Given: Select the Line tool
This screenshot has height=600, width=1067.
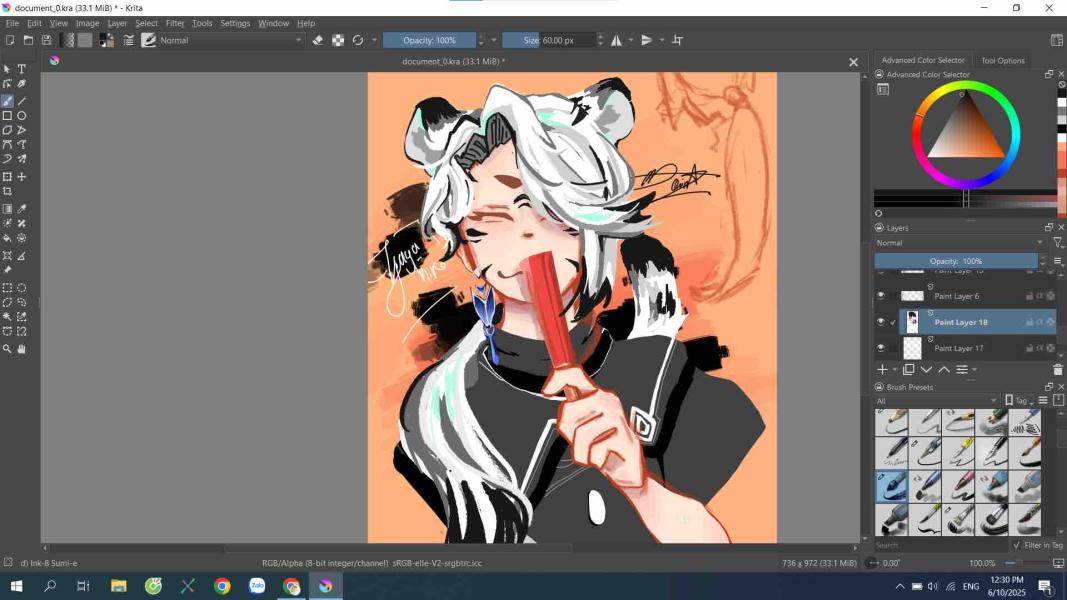Looking at the screenshot, I should pyautogui.click(x=22, y=101).
